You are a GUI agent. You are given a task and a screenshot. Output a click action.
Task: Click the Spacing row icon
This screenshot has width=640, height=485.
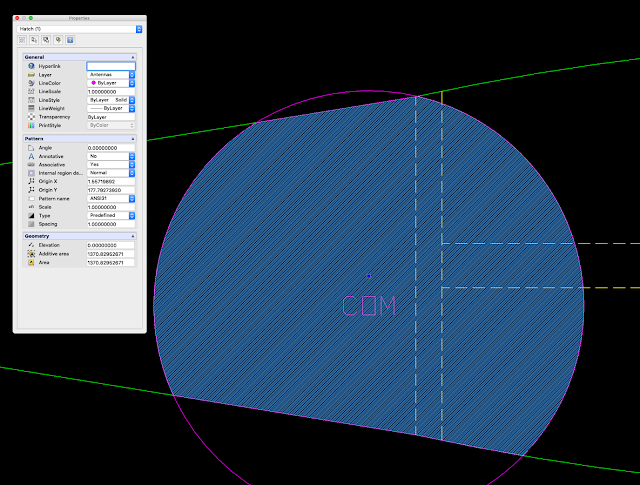coord(31,224)
